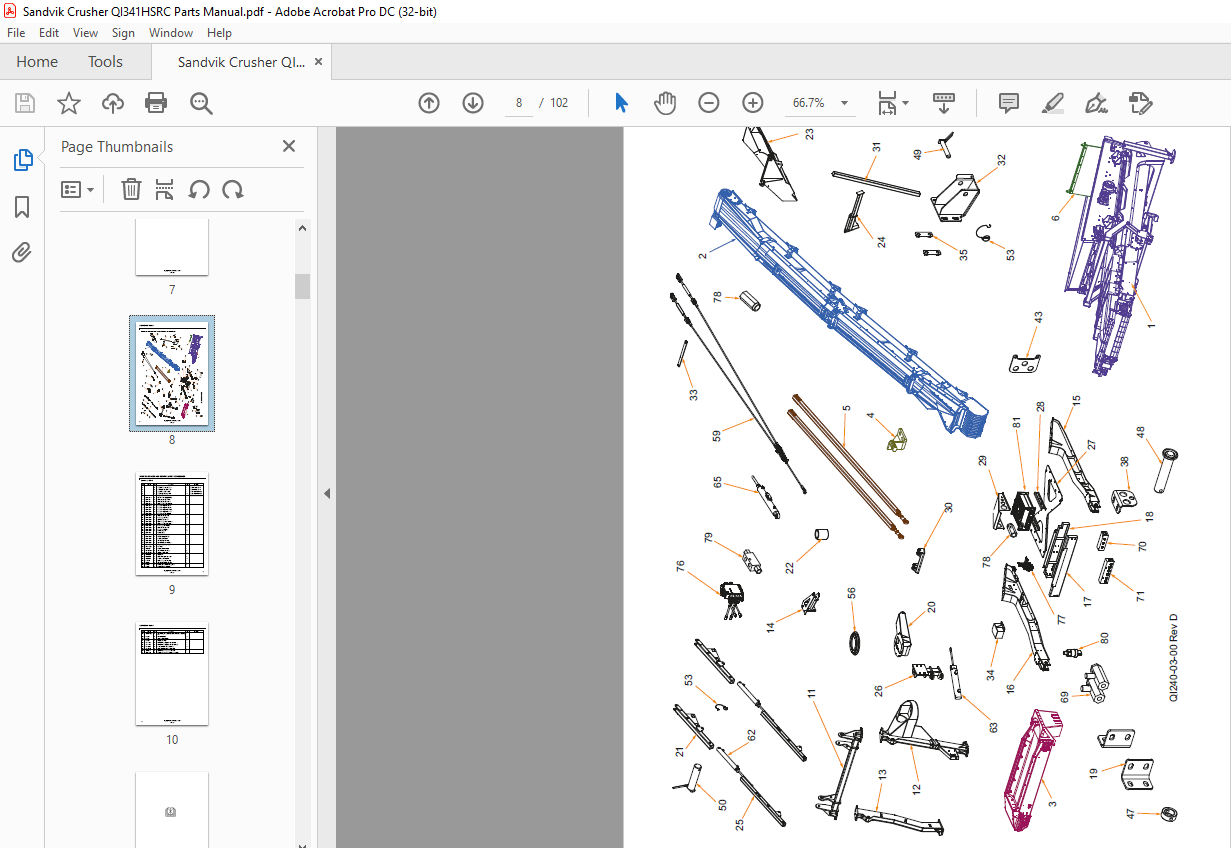Viewport: 1231px width, 848px height.
Task: Open the sign document tool
Action: (x=1096, y=103)
